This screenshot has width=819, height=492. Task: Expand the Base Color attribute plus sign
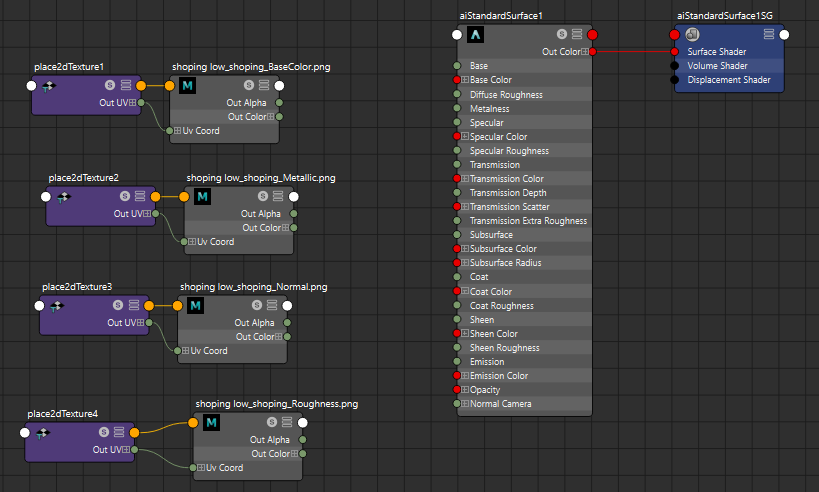pyautogui.click(x=465, y=80)
